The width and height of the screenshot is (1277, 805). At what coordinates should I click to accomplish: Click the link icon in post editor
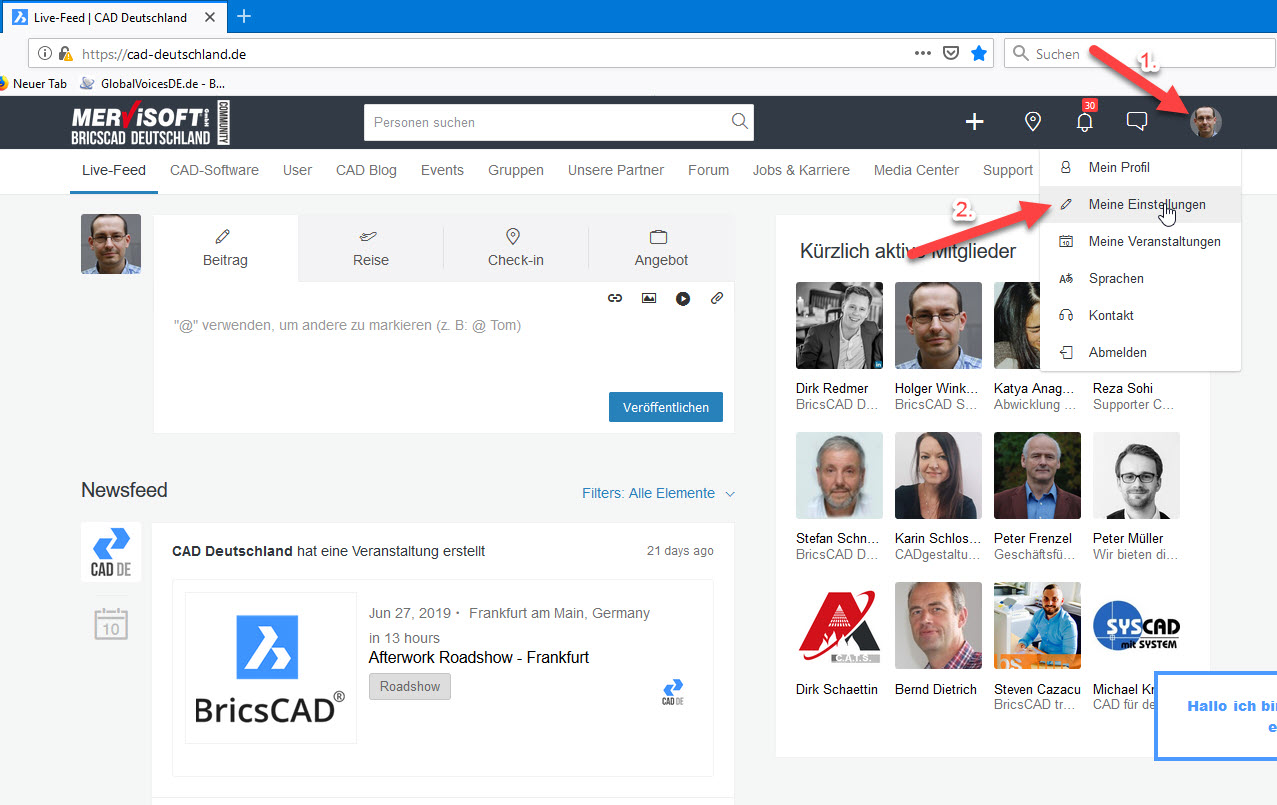(615, 298)
